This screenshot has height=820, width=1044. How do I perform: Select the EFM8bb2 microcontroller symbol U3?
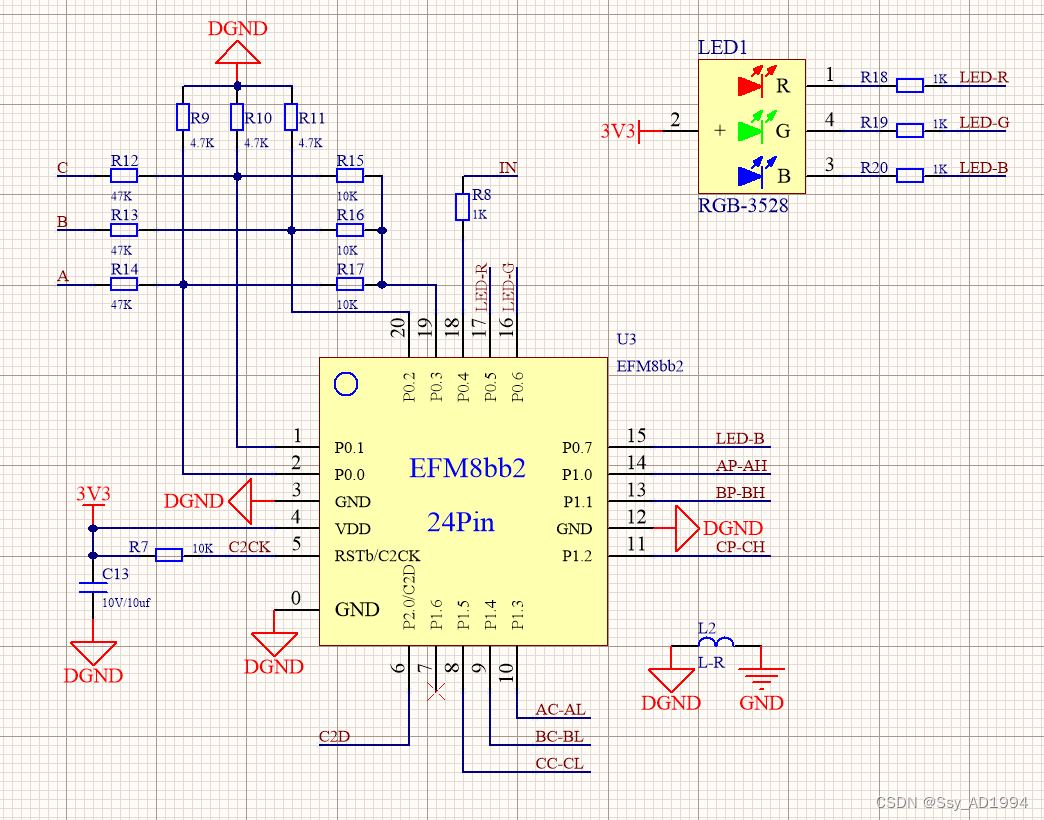(462, 500)
